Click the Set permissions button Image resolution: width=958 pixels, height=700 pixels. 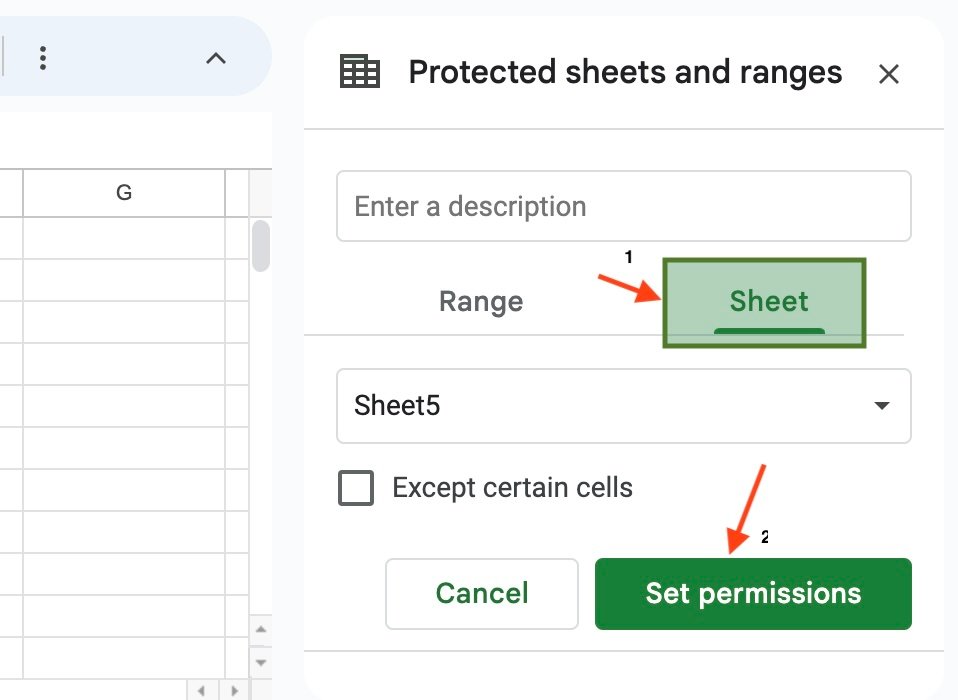click(753, 594)
